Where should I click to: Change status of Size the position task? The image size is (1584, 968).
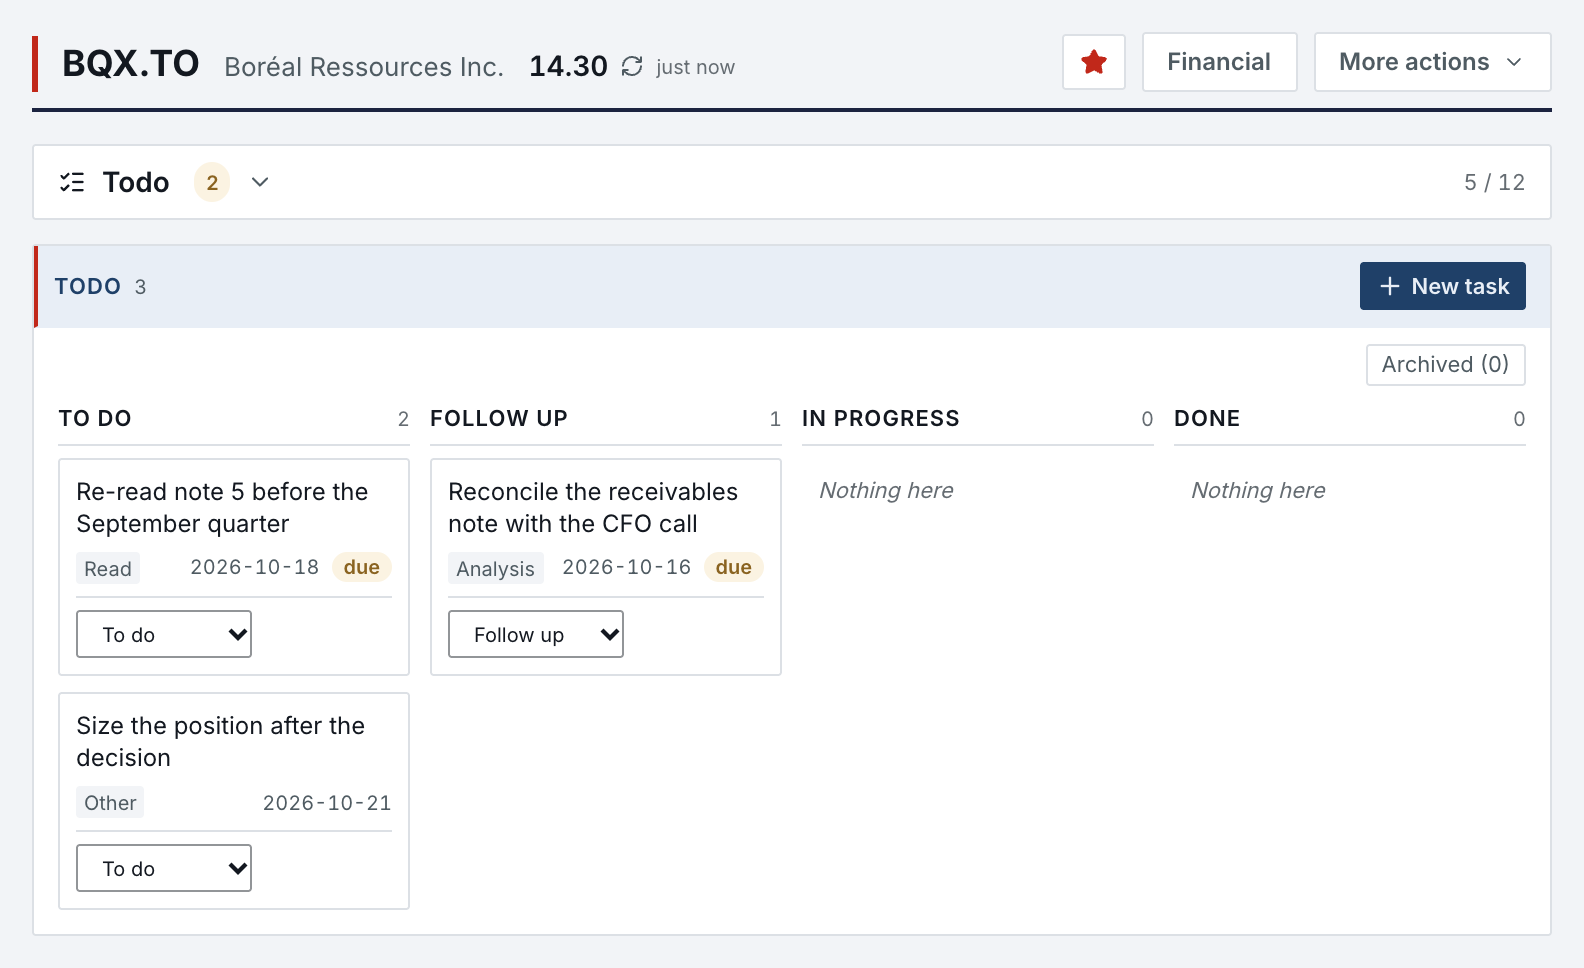tap(164, 868)
